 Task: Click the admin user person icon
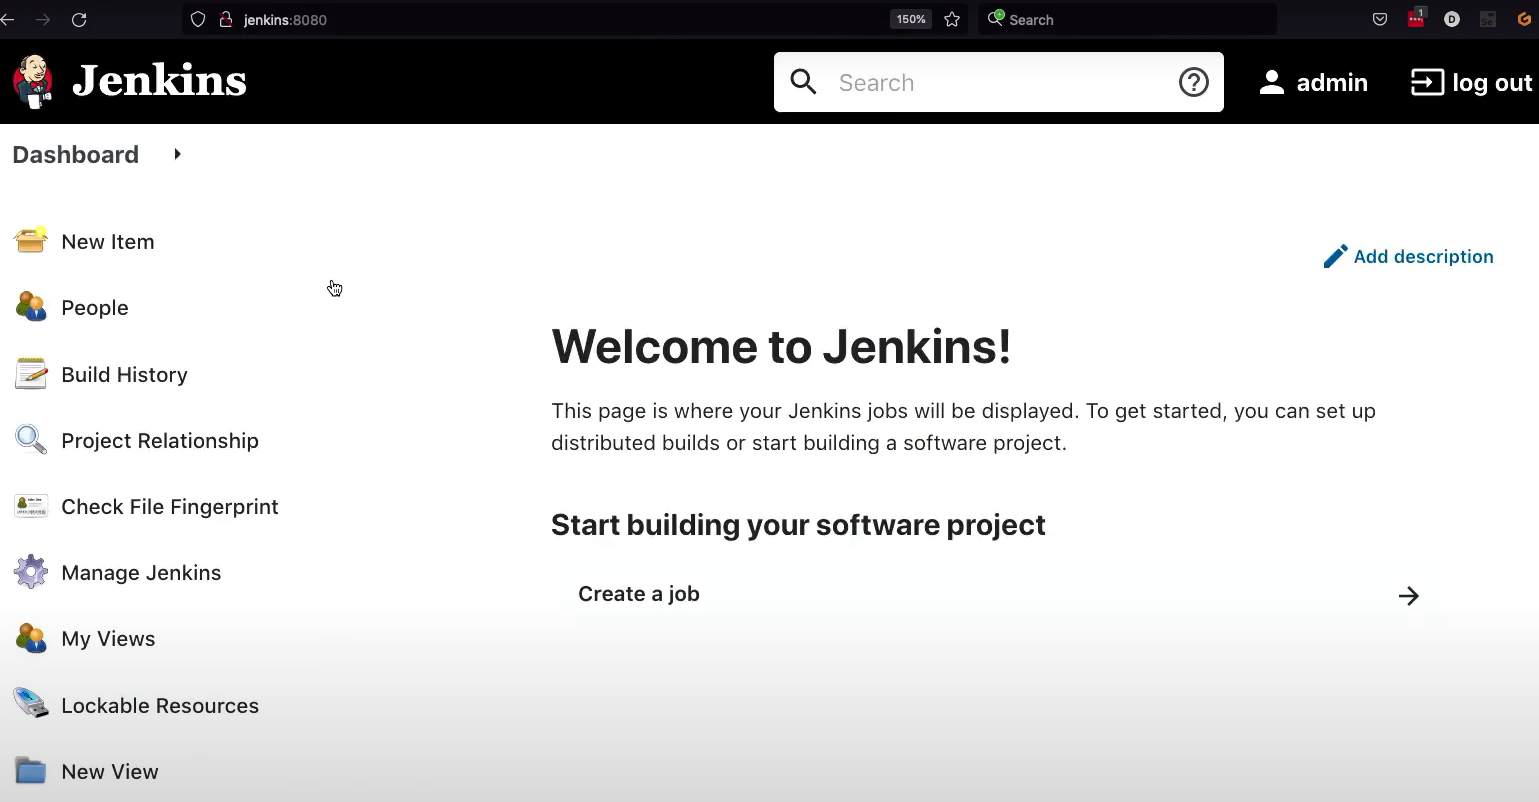pyautogui.click(x=1271, y=82)
